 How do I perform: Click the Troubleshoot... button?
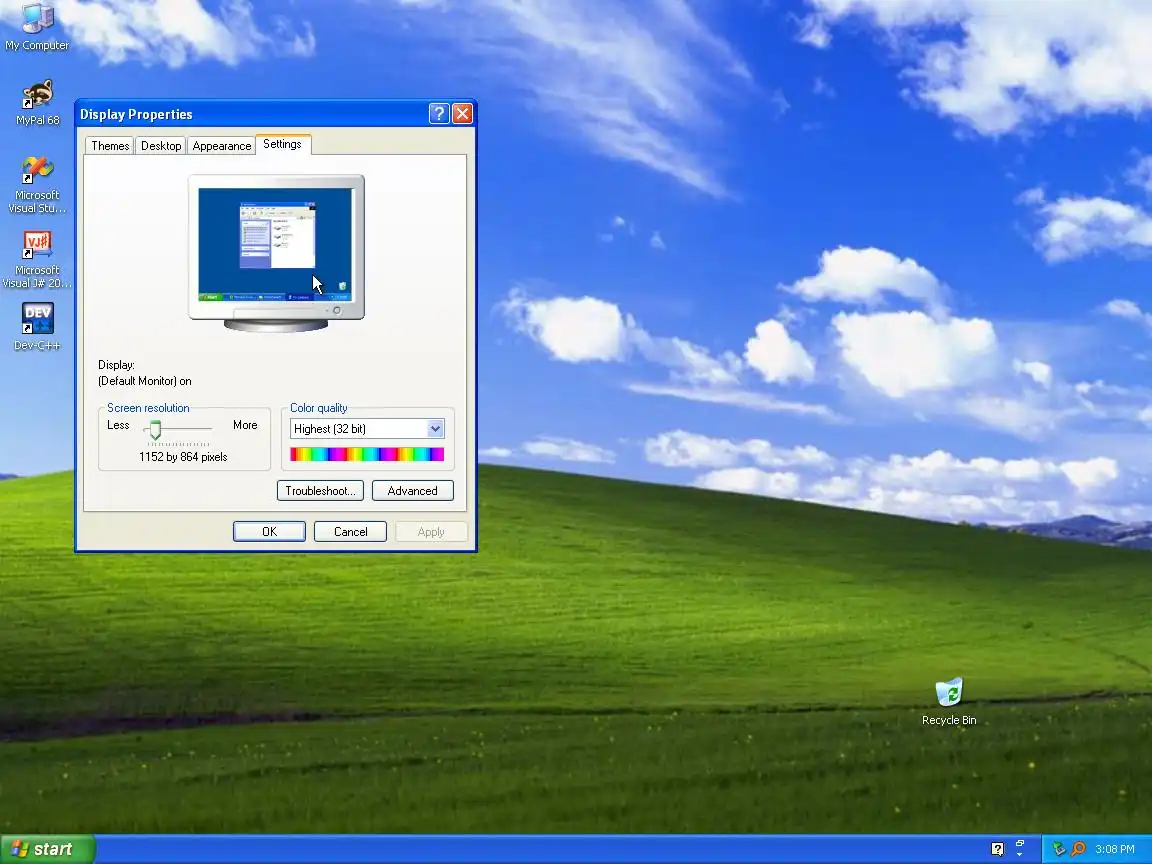pos(320,491)
